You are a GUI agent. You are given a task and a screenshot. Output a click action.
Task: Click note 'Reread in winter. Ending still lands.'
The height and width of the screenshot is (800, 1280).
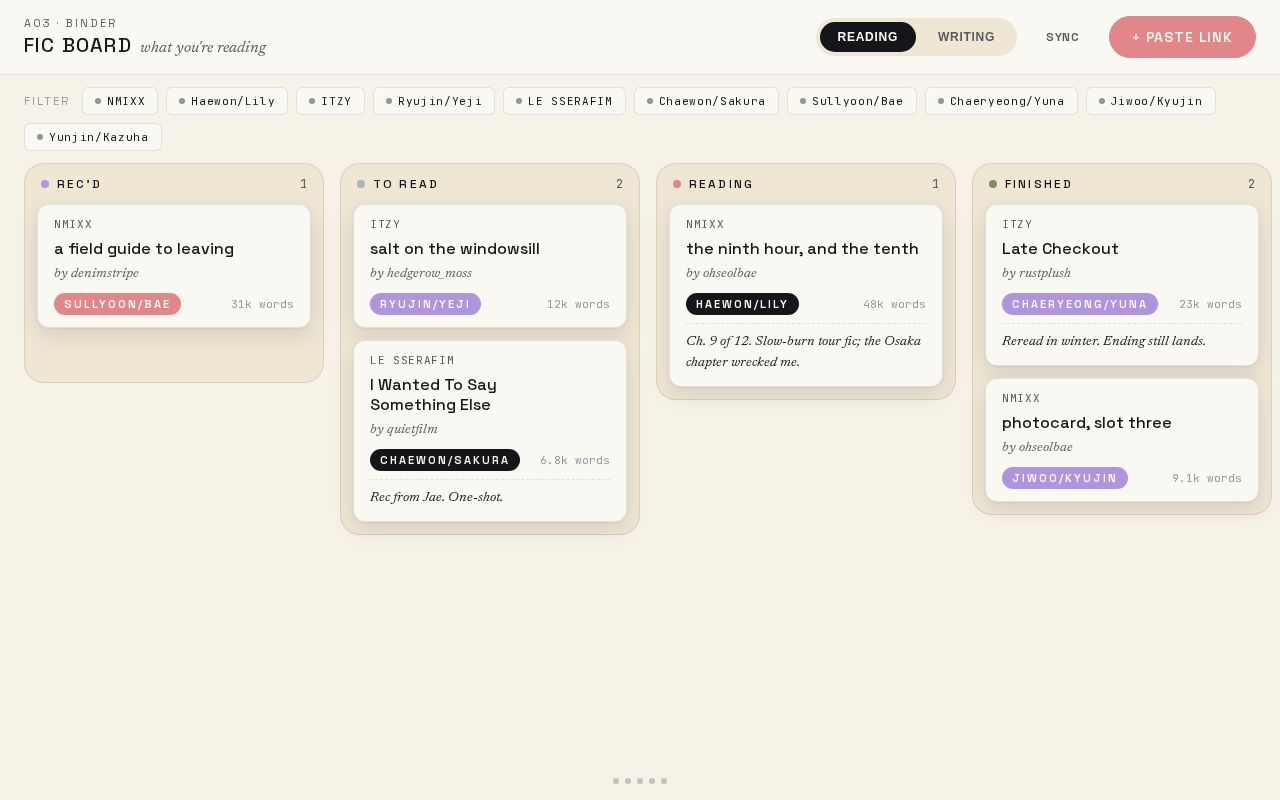click(1104, 341)
